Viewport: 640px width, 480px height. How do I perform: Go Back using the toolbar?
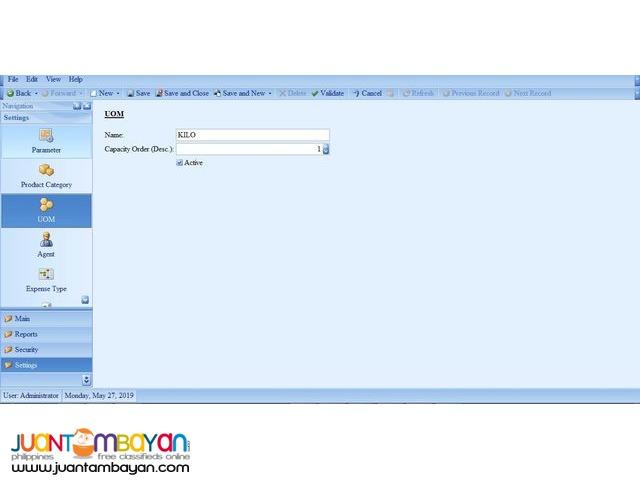19,93
